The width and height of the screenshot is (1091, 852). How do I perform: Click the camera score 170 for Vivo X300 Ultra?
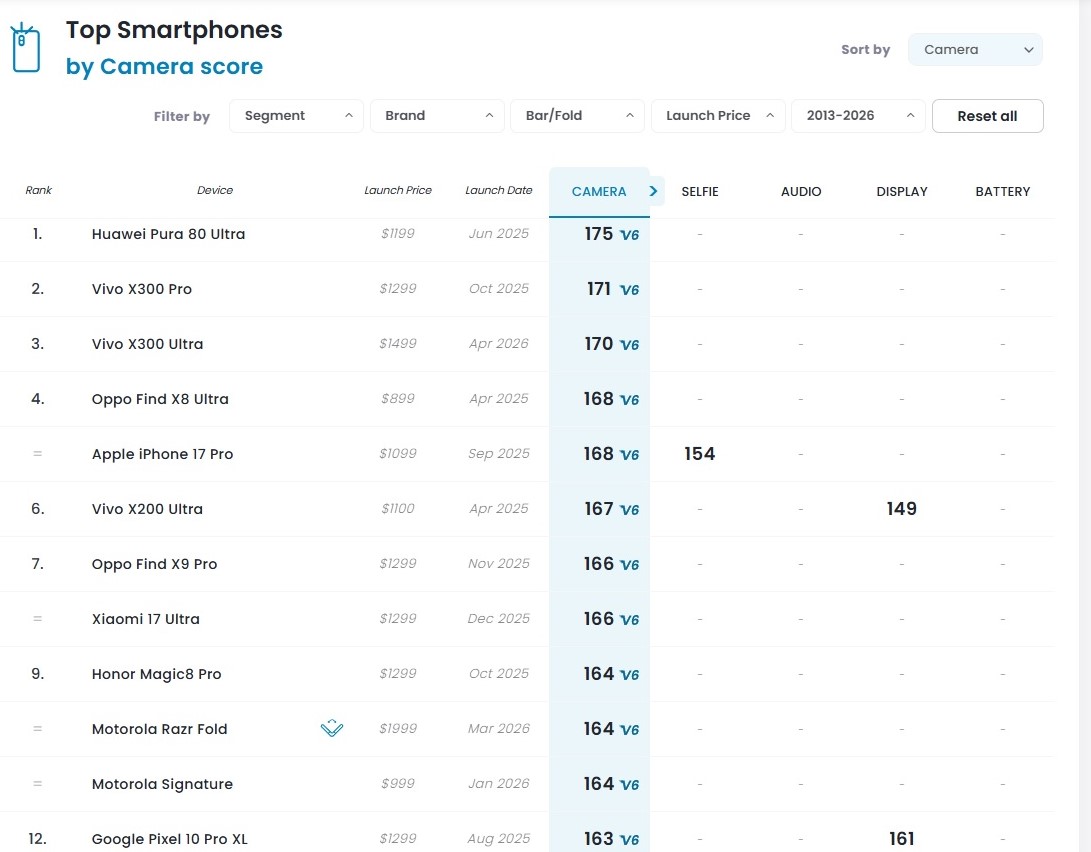point(598,344)
